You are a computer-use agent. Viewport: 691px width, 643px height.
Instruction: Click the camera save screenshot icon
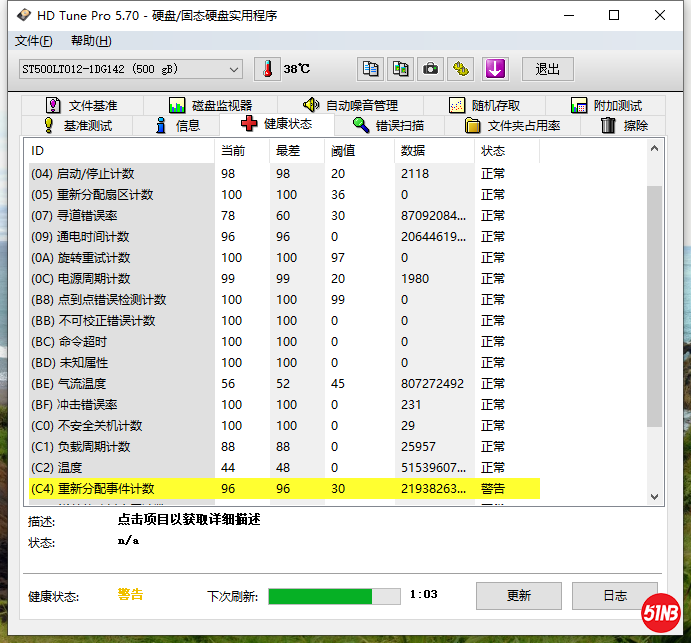point(430,69)
